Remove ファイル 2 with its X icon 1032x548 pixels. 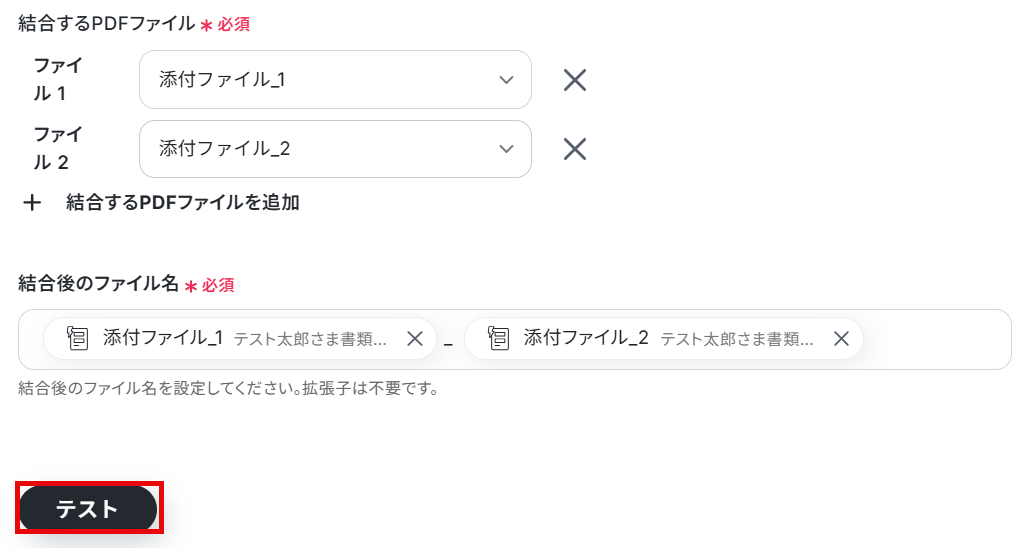[575, 149]
